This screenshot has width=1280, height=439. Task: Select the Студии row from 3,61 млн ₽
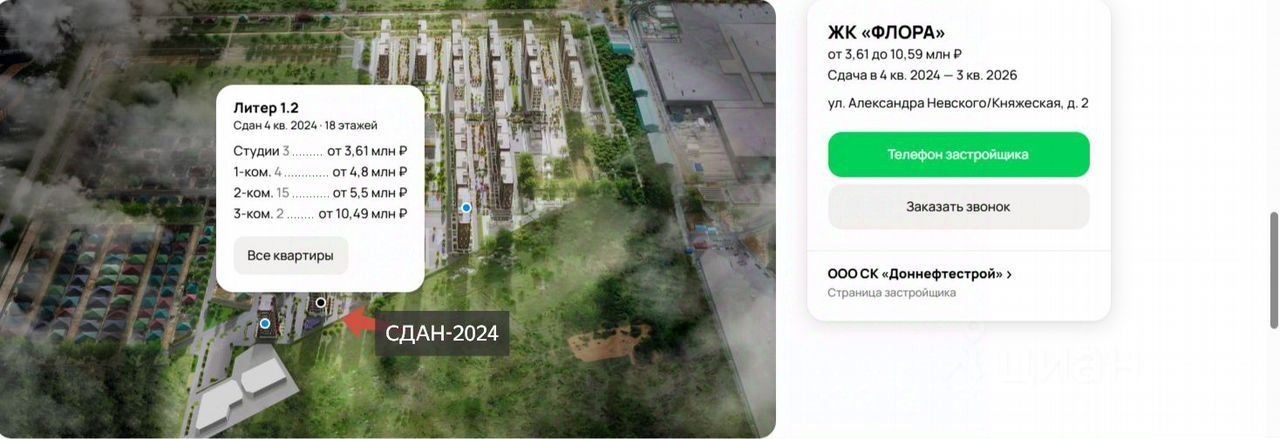pyautogui.click(x=320, y=151)
